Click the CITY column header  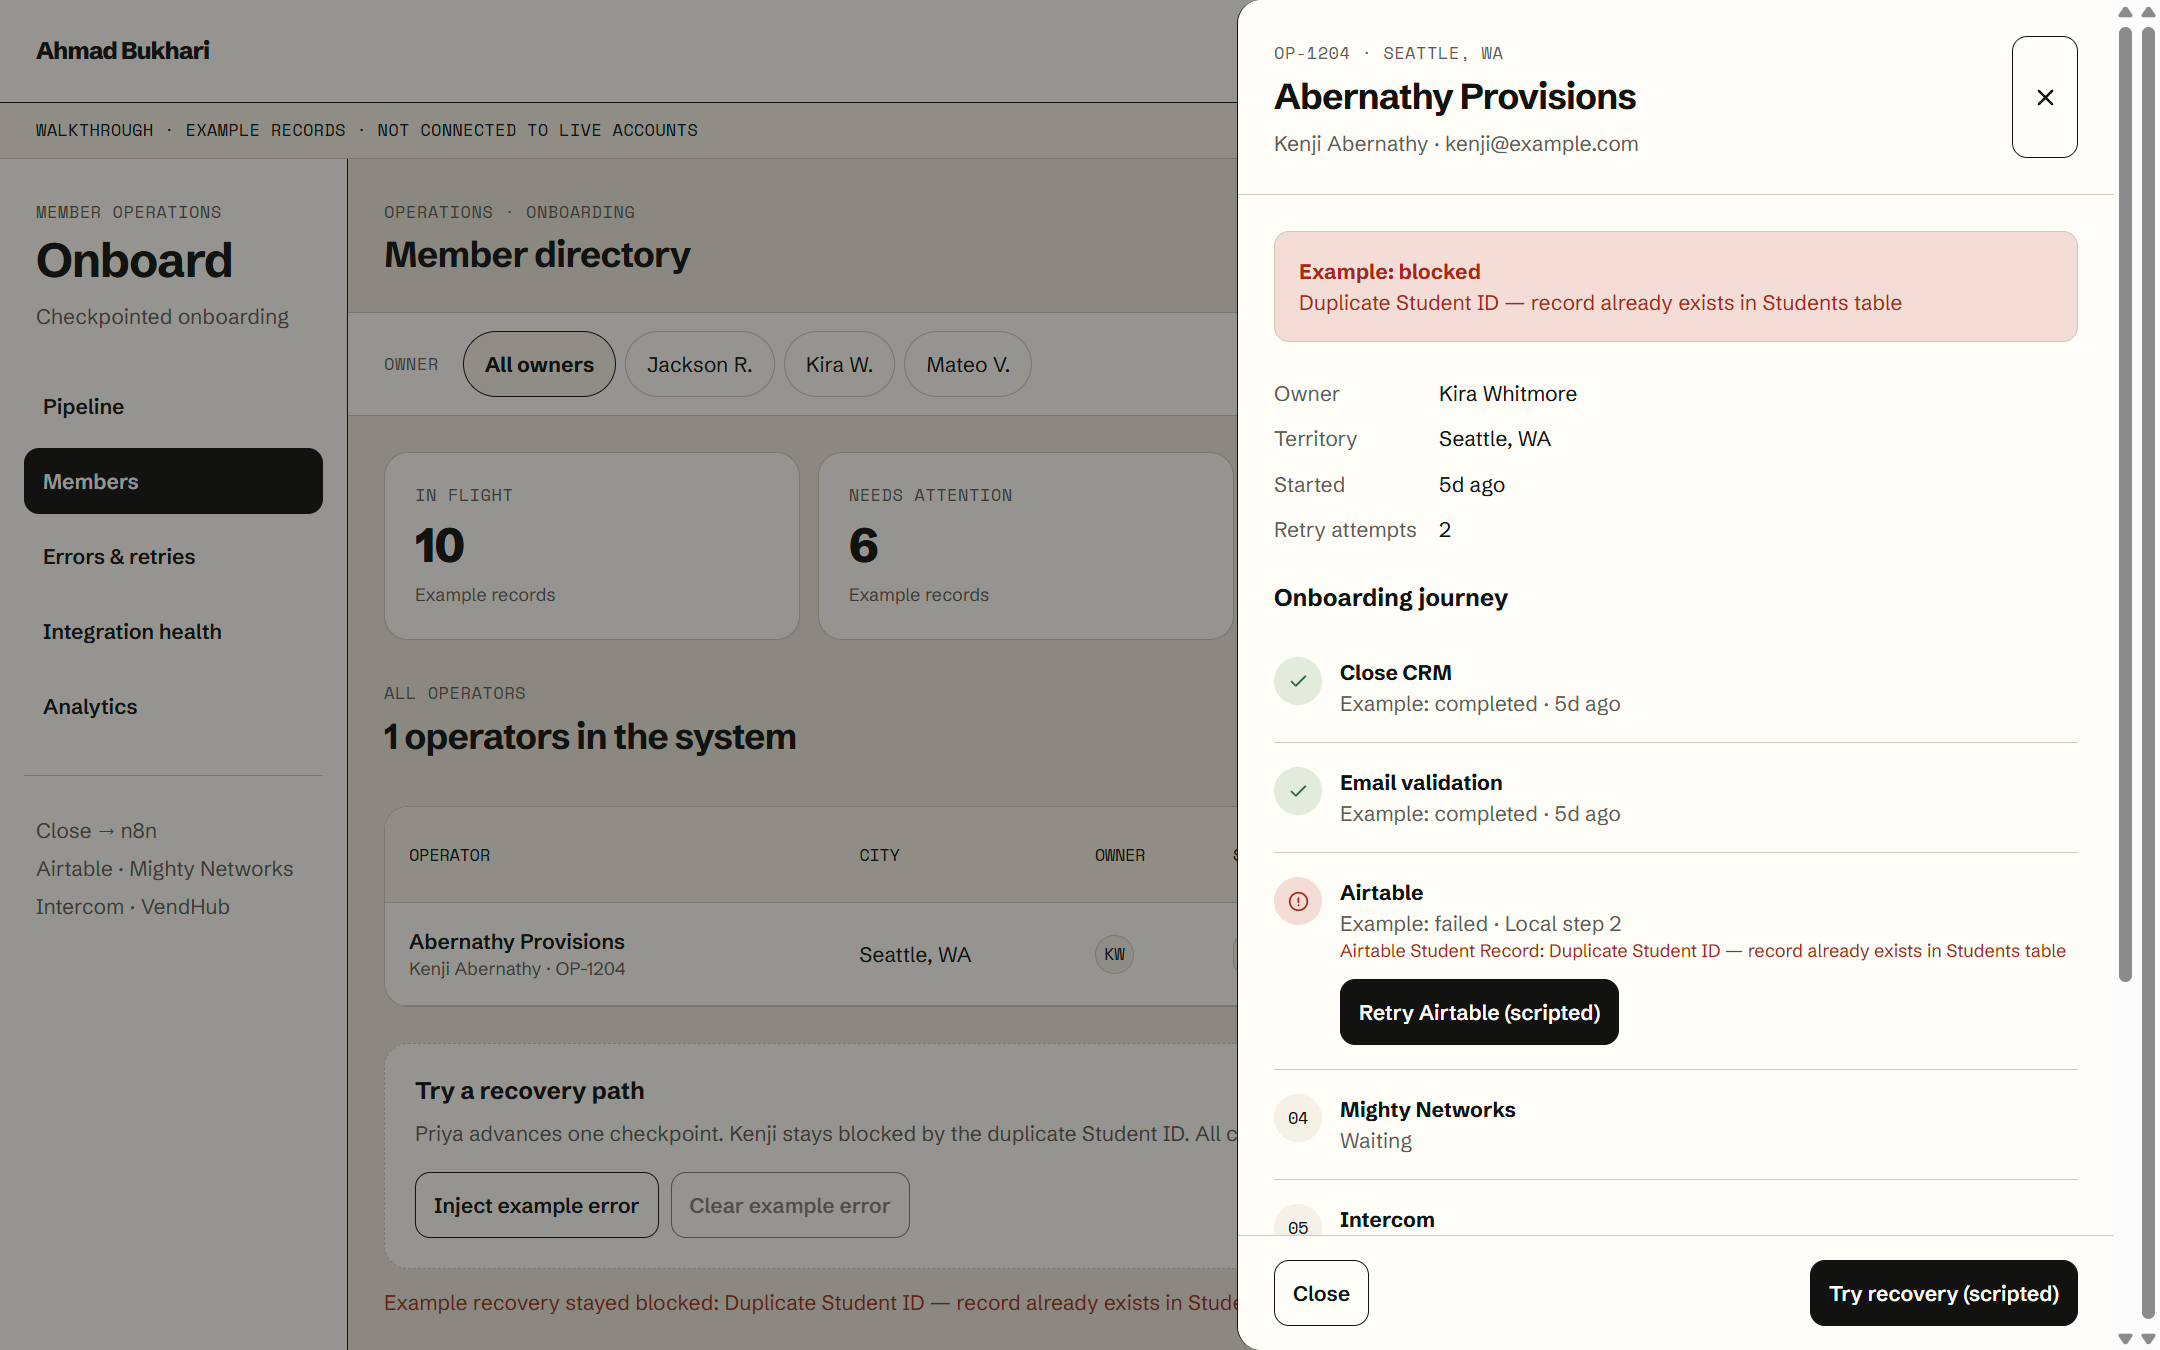click(x=879, y=855)
